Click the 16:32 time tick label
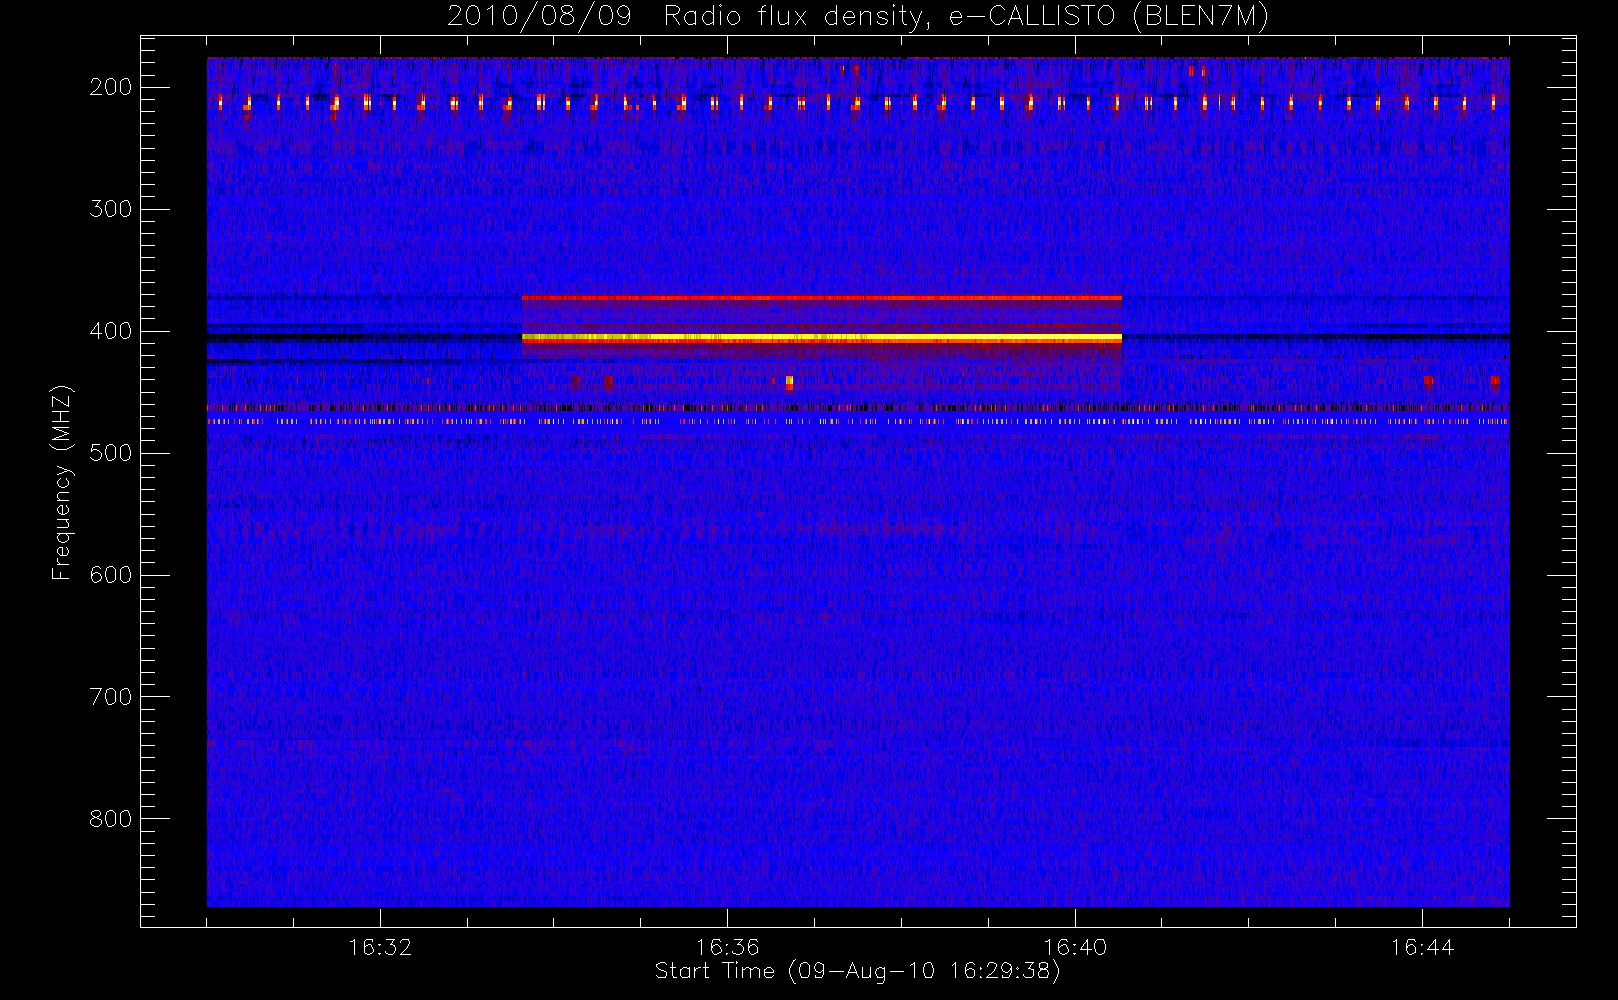 click(380, 946)
